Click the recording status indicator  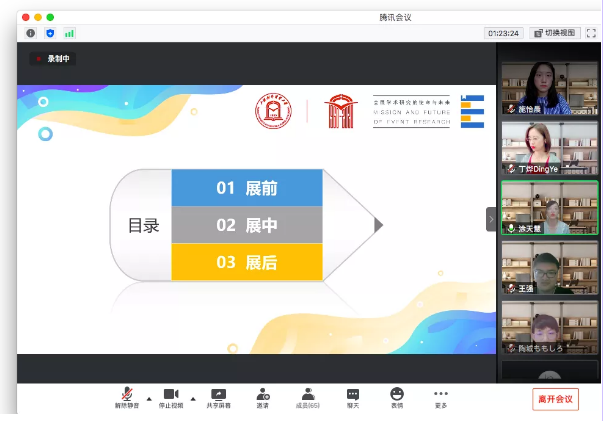[x=53, y=59]
